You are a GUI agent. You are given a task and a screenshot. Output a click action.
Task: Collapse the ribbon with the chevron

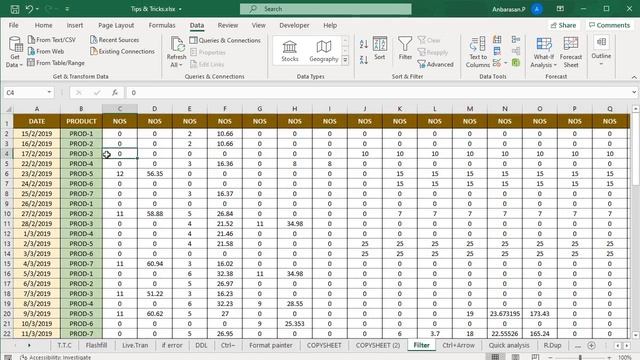pyautogui.click(x=634, y=77)
